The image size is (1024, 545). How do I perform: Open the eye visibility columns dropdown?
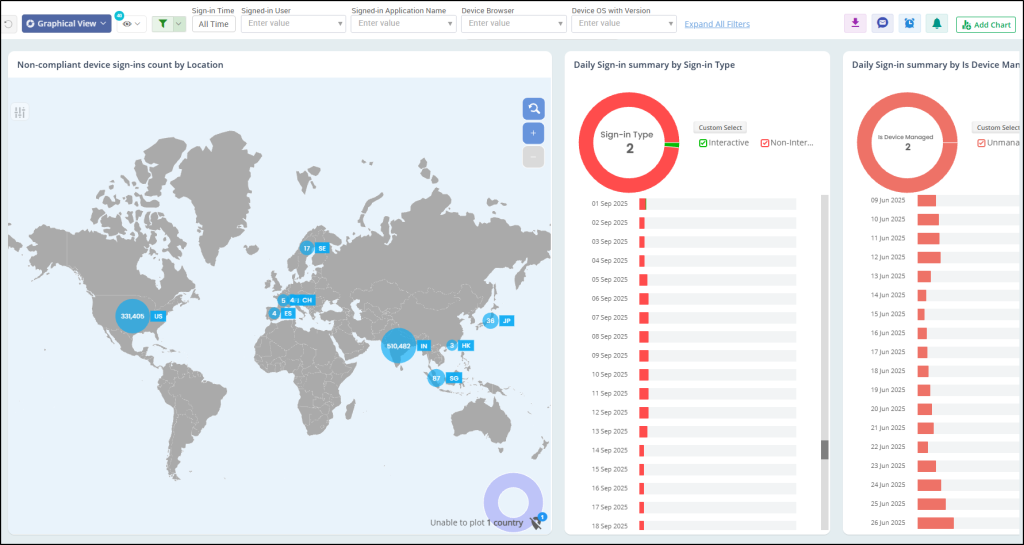(131, 23)
